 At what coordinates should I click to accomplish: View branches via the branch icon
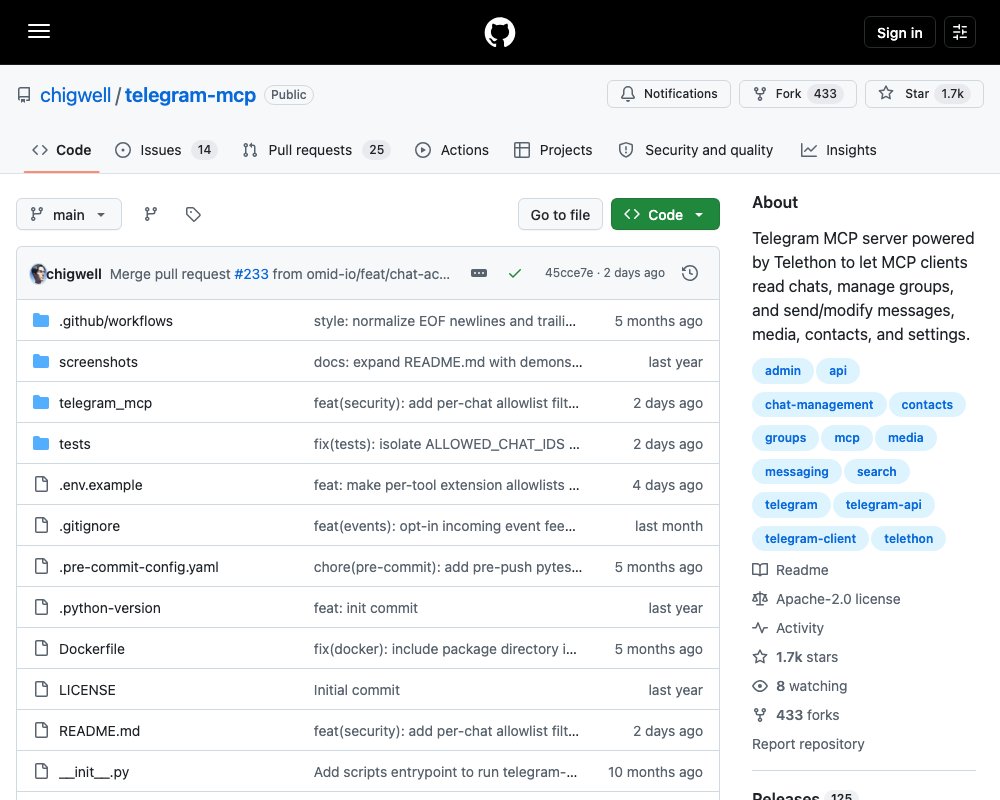(151, 214)
